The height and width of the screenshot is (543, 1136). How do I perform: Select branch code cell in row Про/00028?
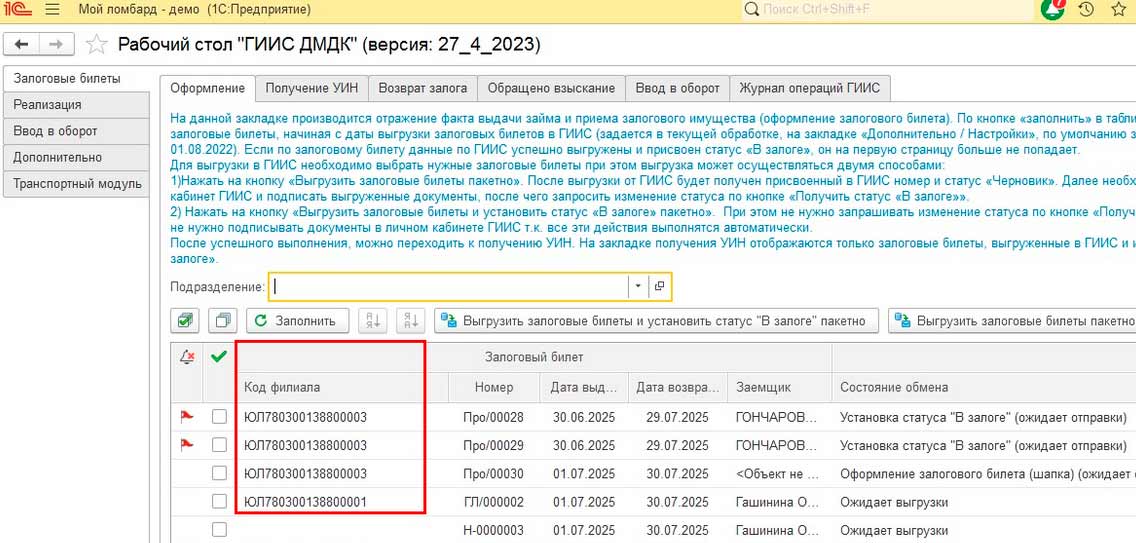point(342,417)
